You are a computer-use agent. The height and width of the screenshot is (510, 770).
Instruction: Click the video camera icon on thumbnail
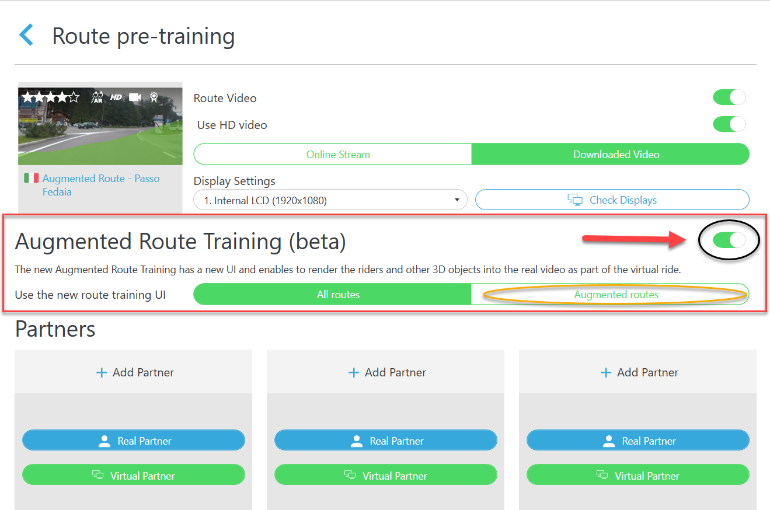[135, 98]
